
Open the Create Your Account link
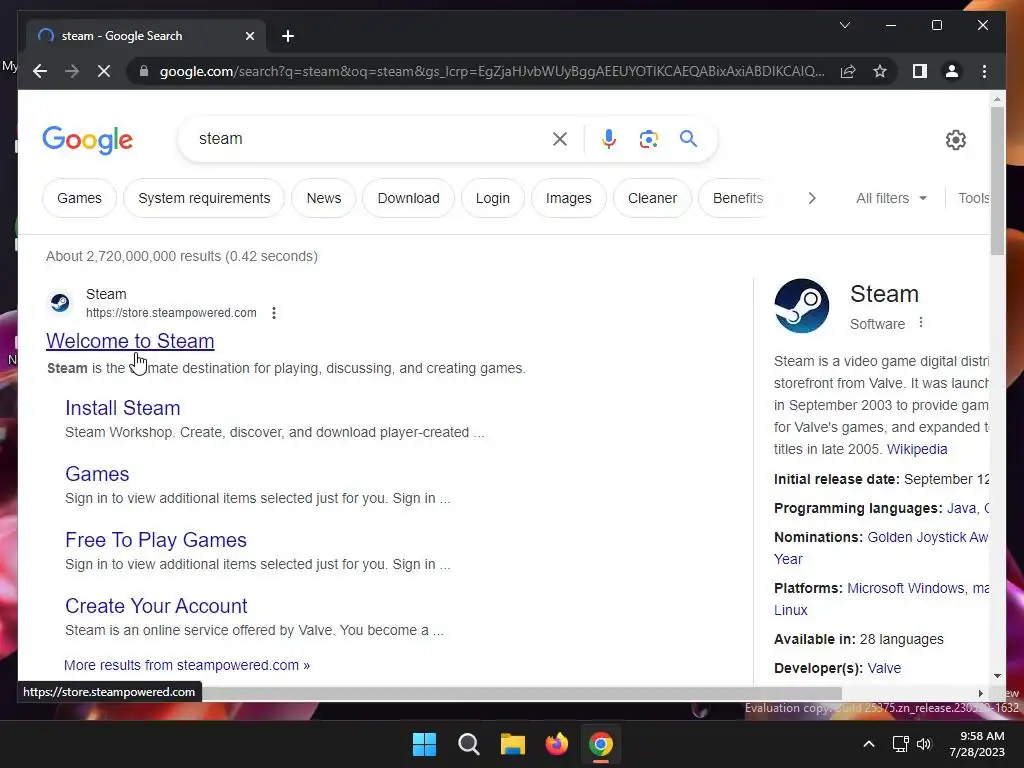[156, 606]
